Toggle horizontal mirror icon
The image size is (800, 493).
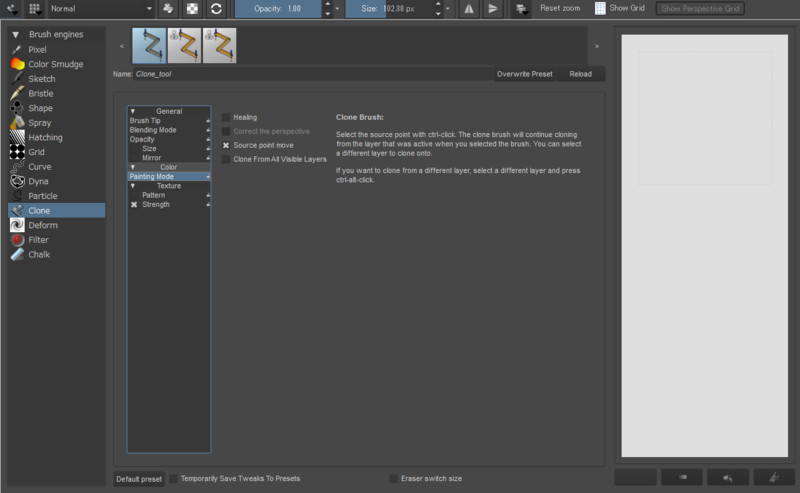(x=468, y=9)
